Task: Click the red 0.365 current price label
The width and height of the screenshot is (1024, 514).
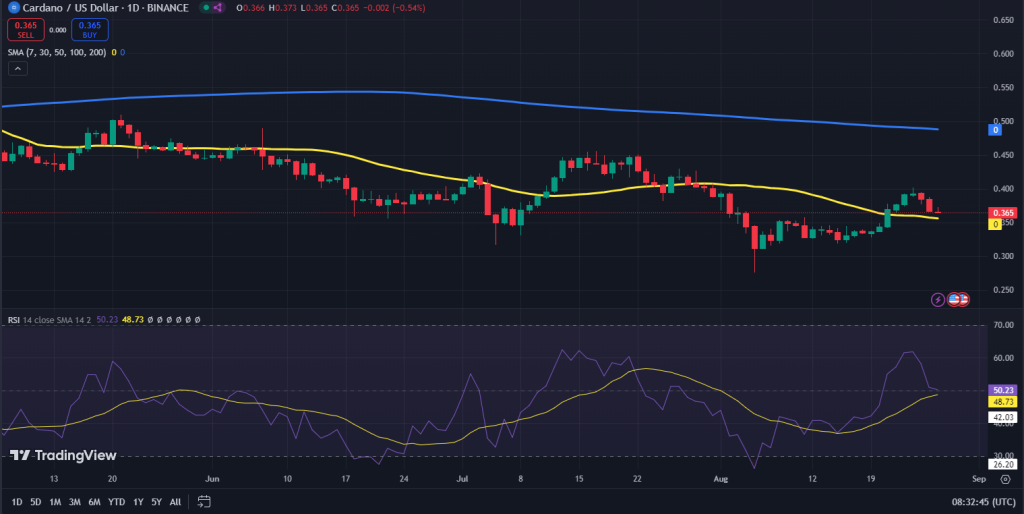Action: [1003, 213]
